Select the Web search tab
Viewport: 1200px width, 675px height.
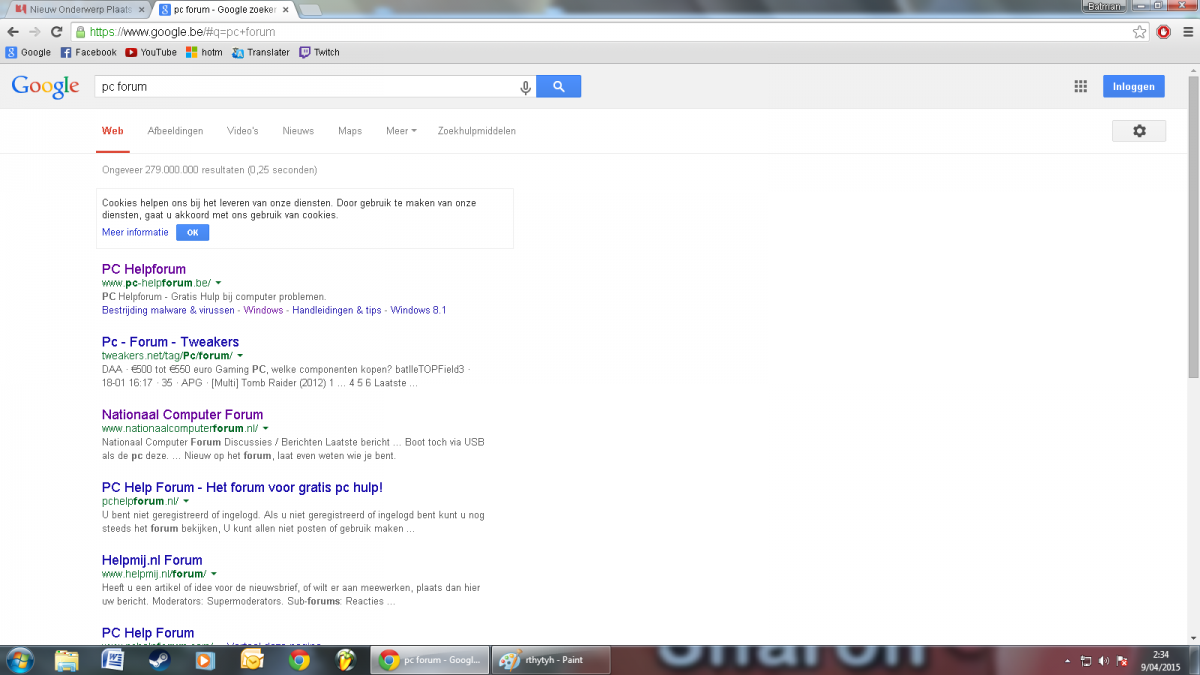112,131
